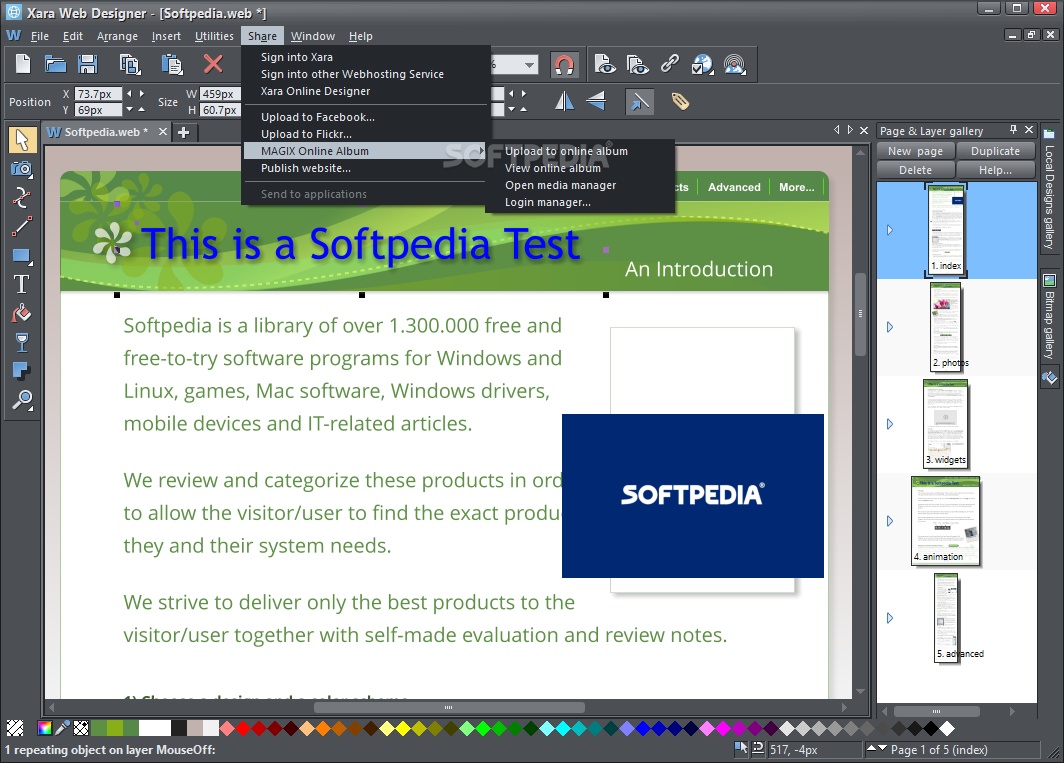This screenshot has height=763, width=1064.
Task: Close the Softpedia.web document tab
Action: 163,132
